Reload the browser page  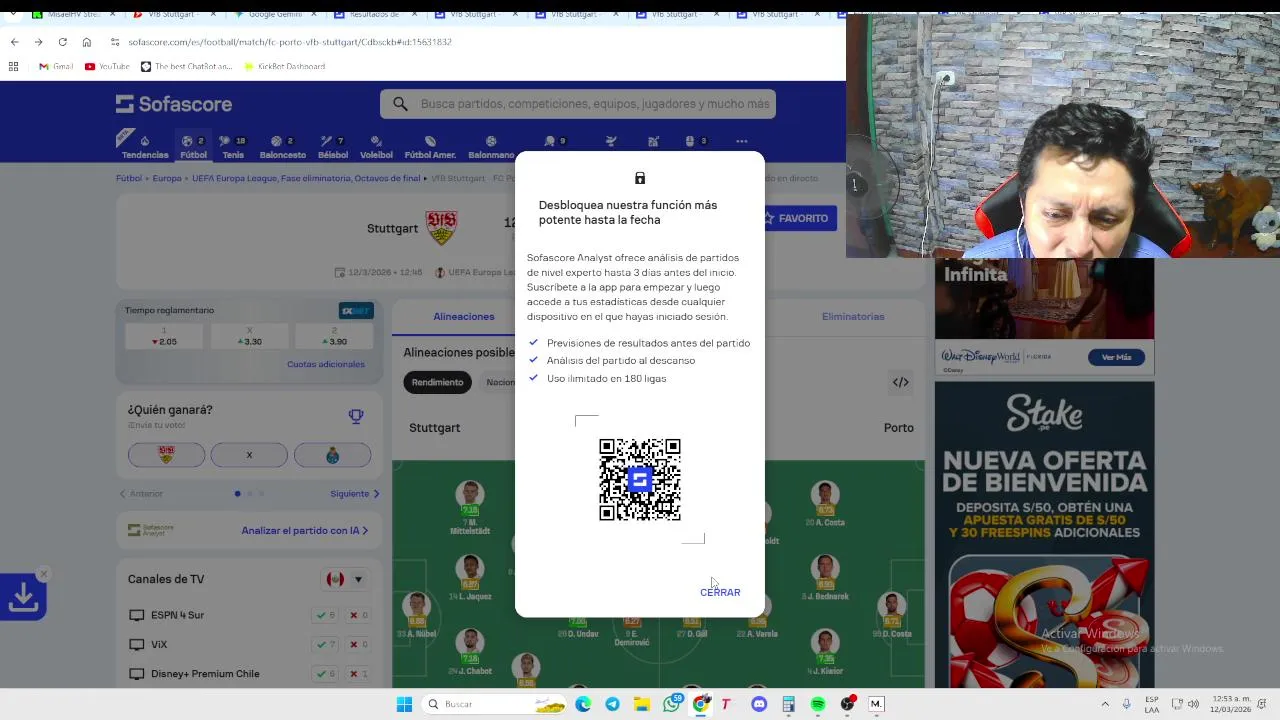point(62,42)
